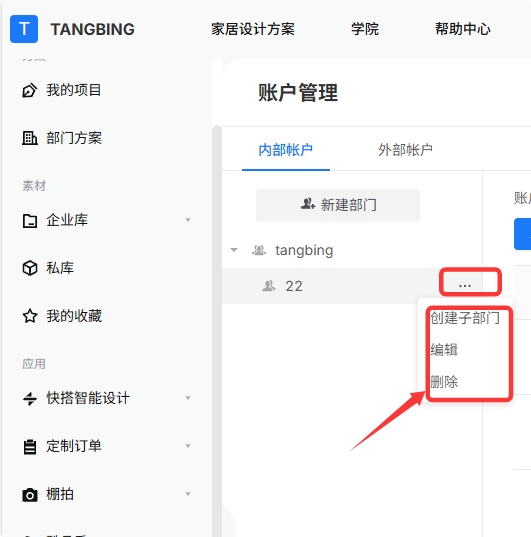Click the 我的收藏 star icon
Viewport: 531px width, 537px height.
30,316
